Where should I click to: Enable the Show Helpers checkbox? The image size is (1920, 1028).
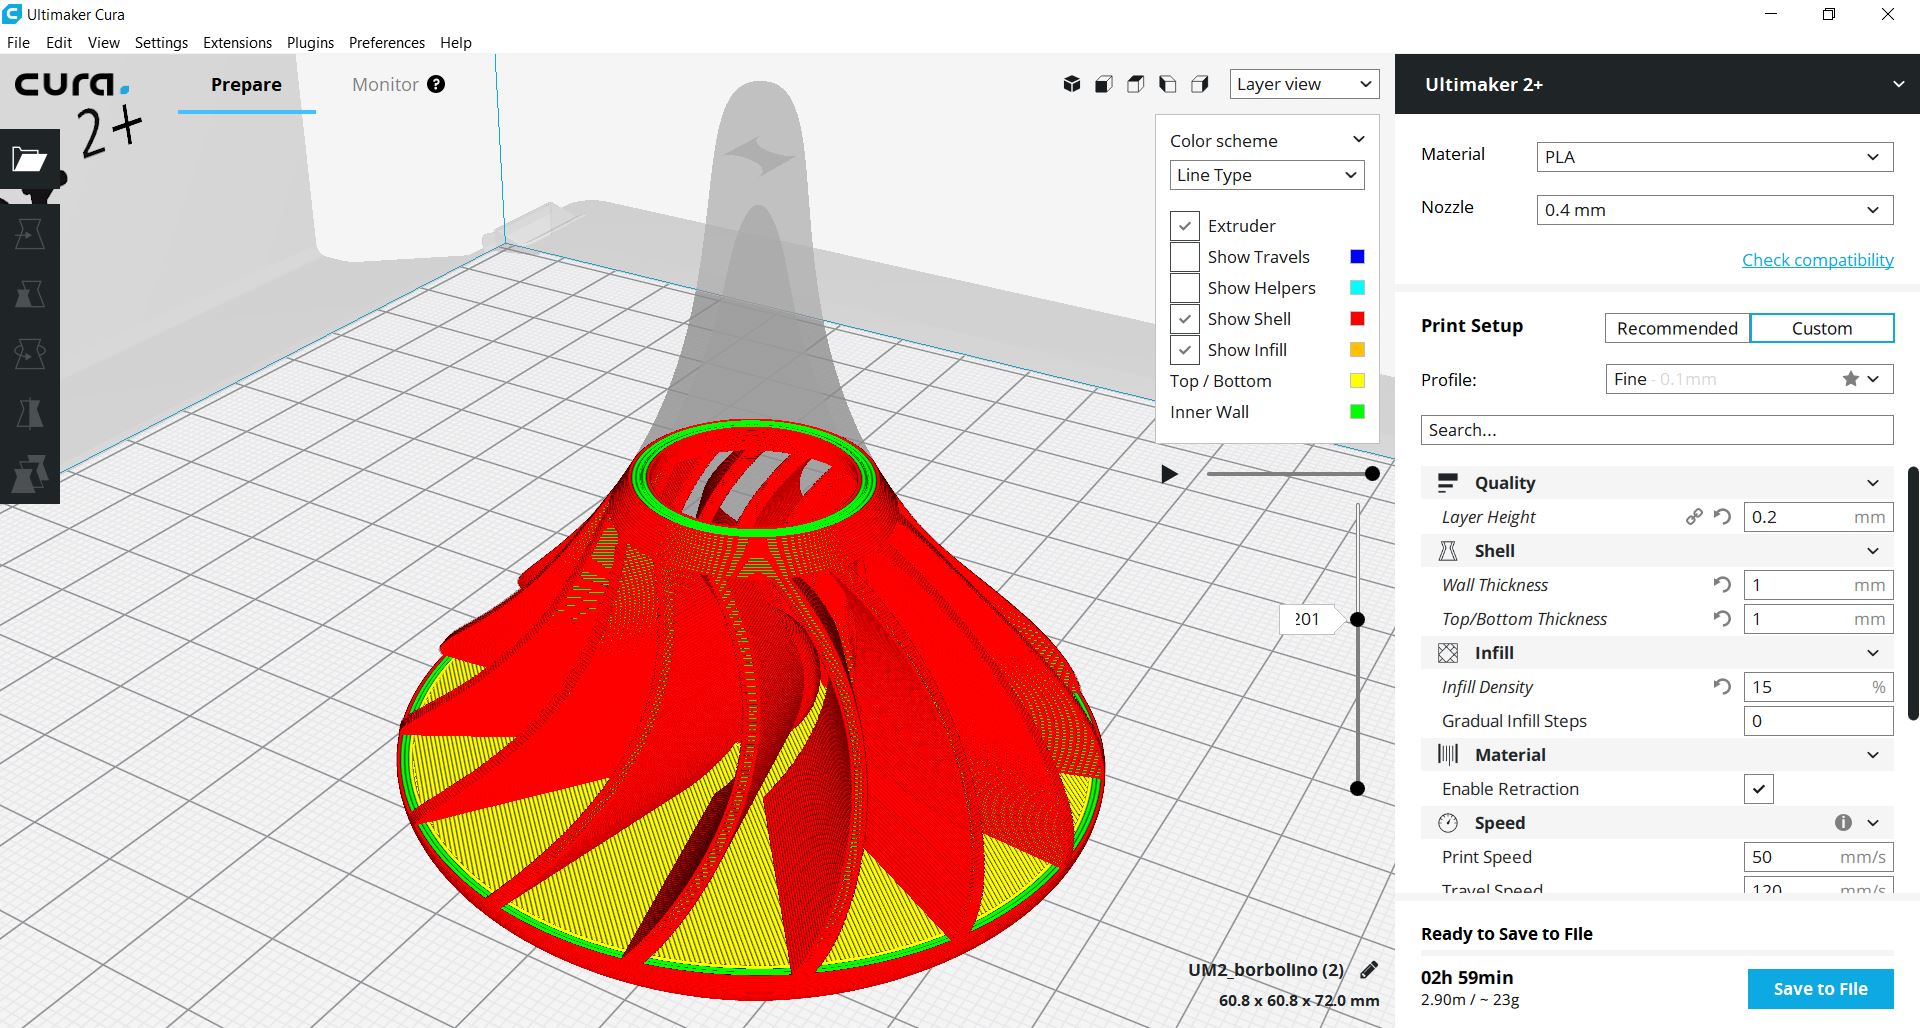1185,288
